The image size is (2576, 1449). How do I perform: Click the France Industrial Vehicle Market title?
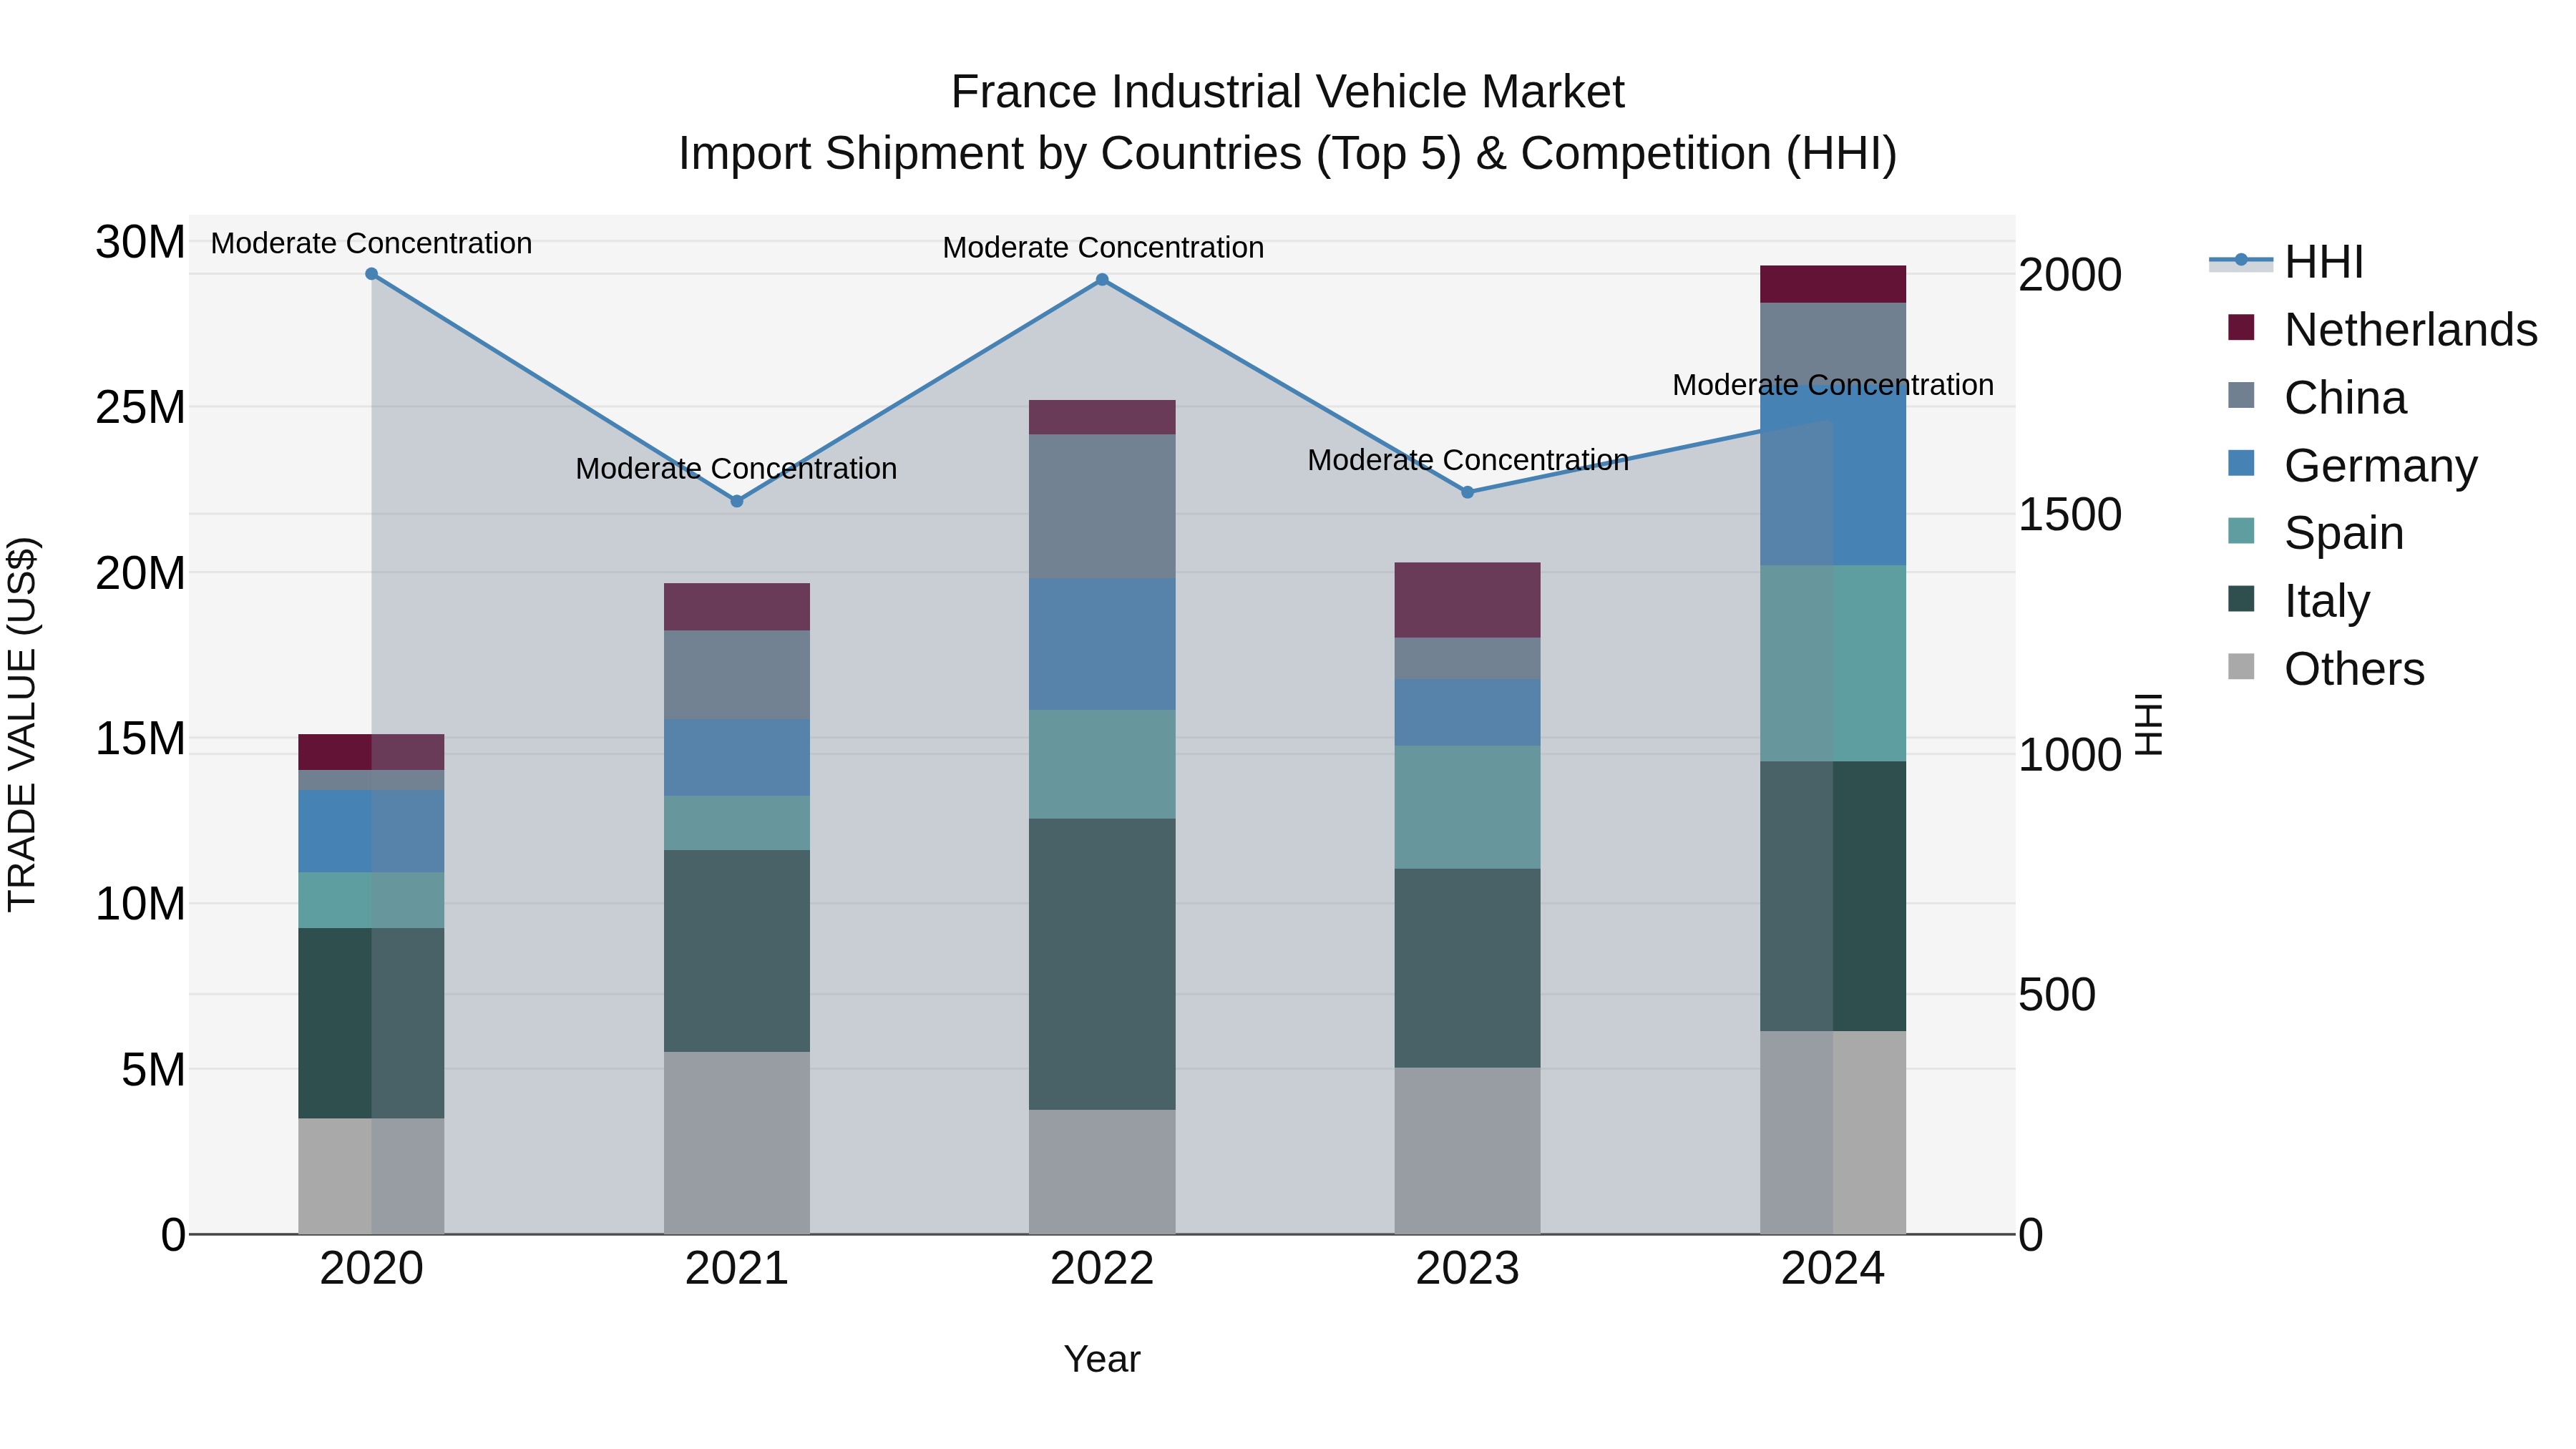[1288, 92]
